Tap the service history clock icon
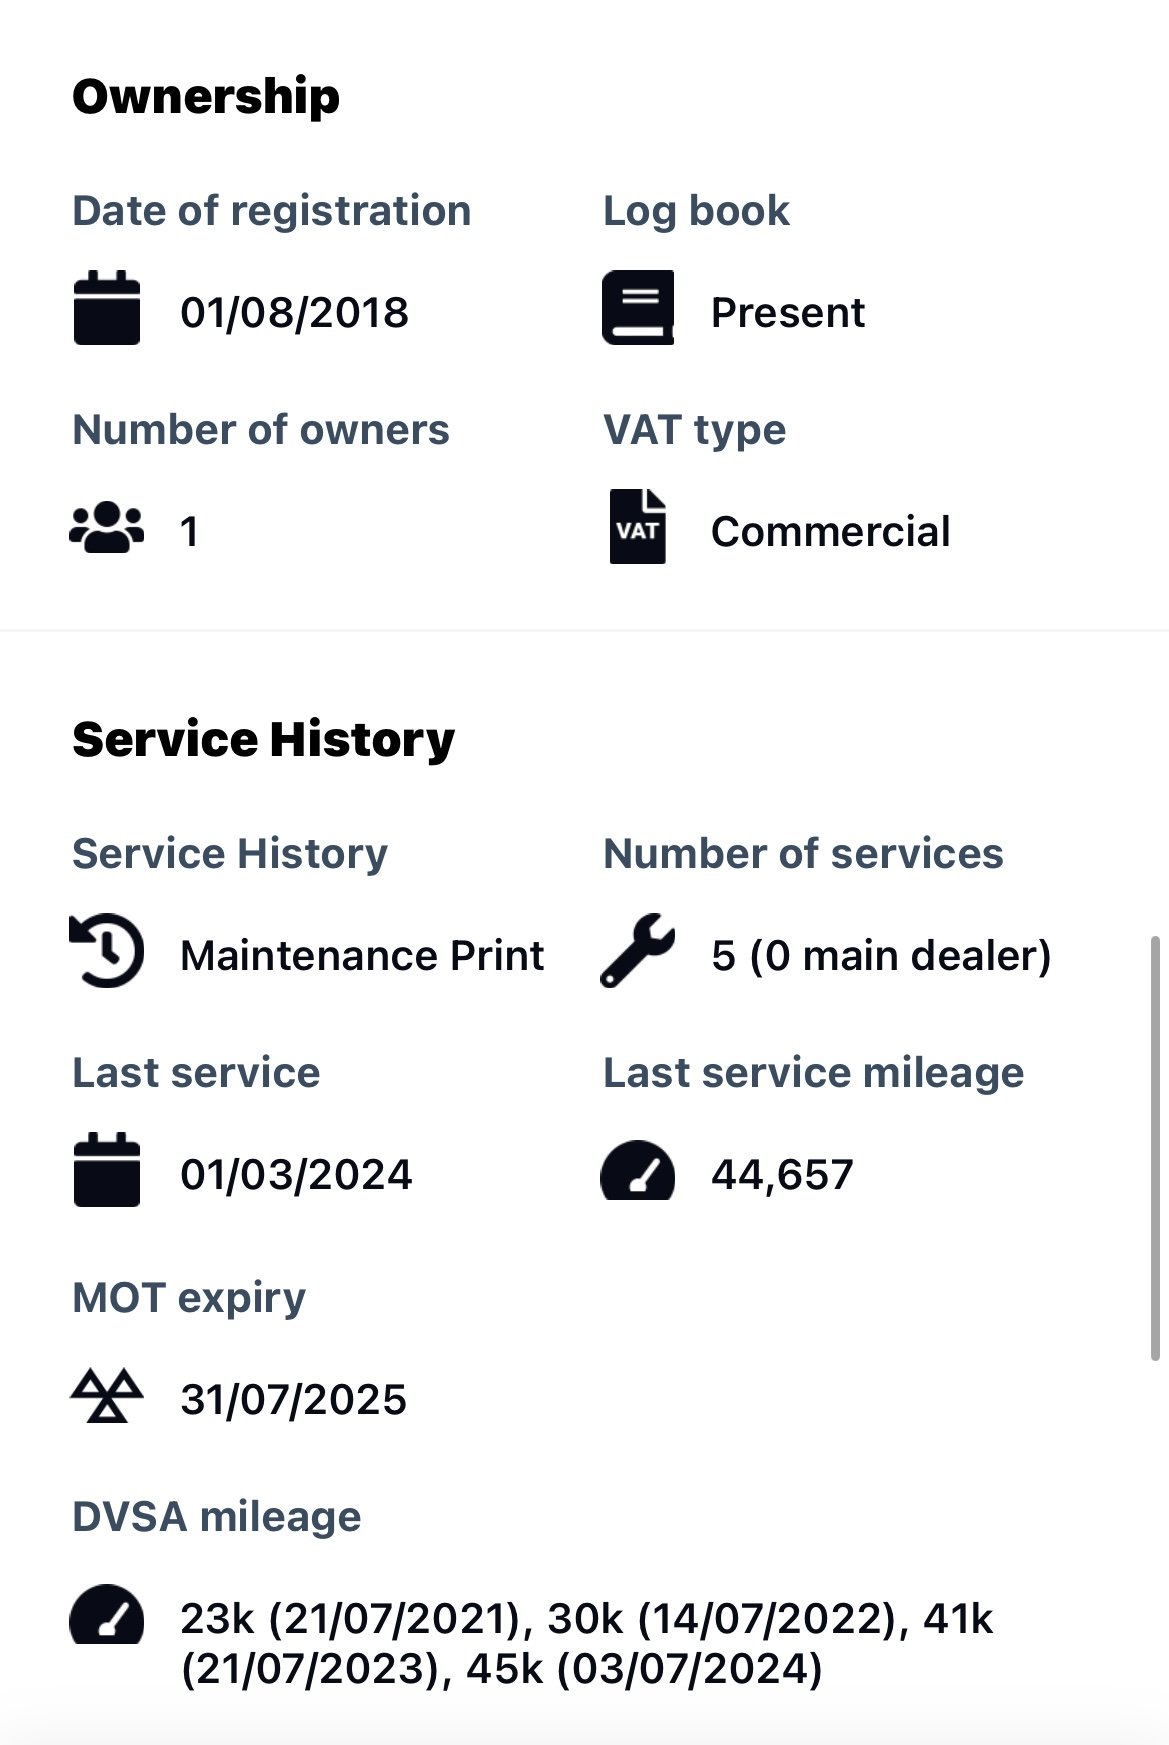 pos(107,950)
